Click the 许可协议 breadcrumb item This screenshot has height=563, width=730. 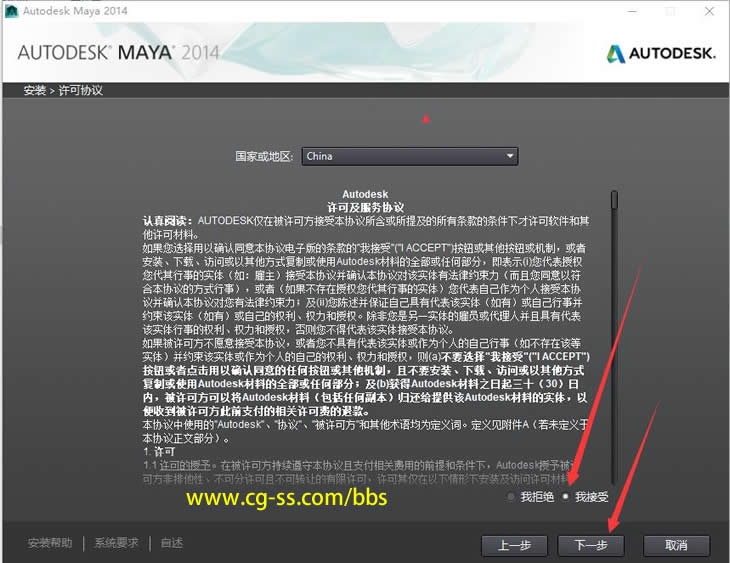80,91
